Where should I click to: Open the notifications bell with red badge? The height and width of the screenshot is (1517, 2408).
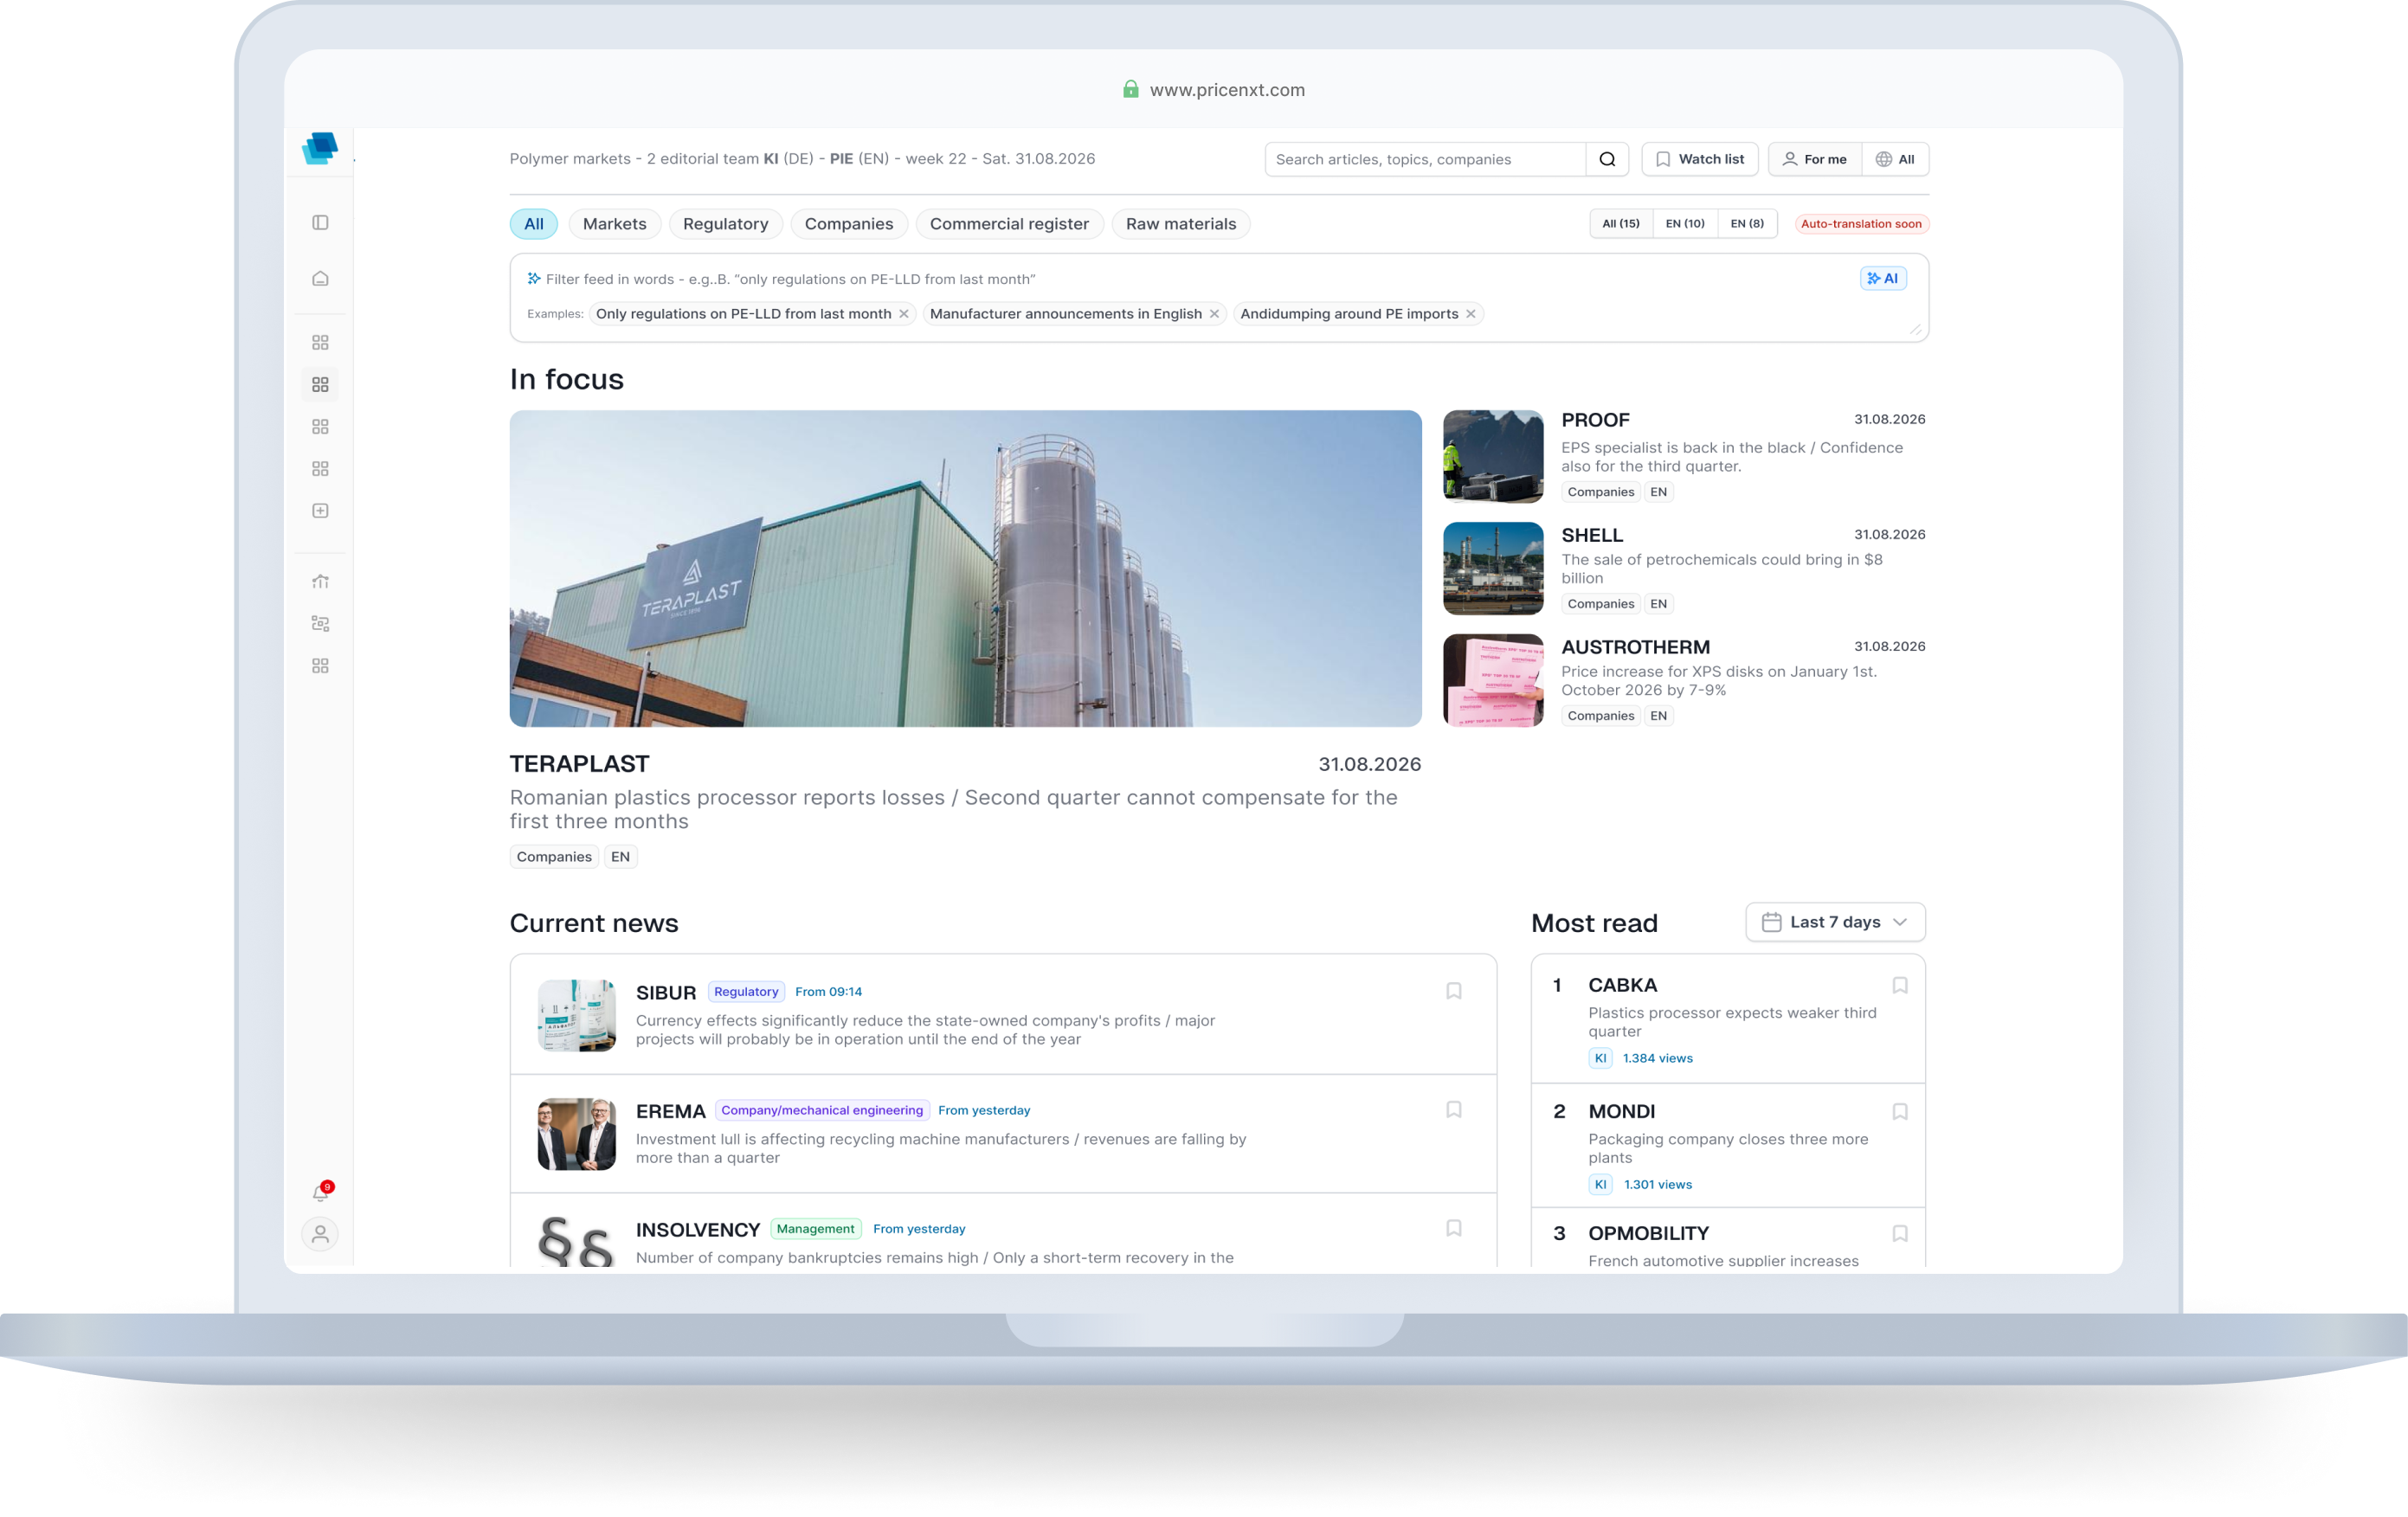pyautogui.click(x=322, y=1191)
